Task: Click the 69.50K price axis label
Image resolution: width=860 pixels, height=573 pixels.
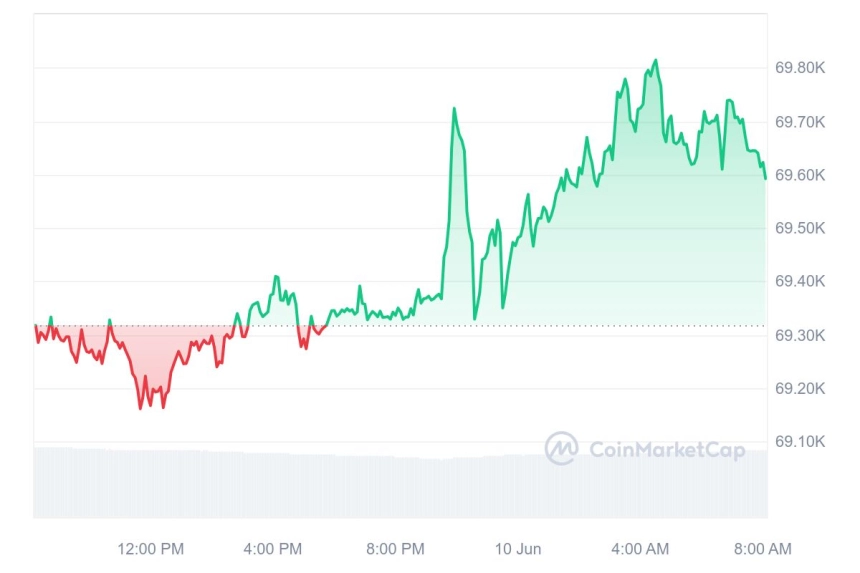Action: (x=800, y=228)
